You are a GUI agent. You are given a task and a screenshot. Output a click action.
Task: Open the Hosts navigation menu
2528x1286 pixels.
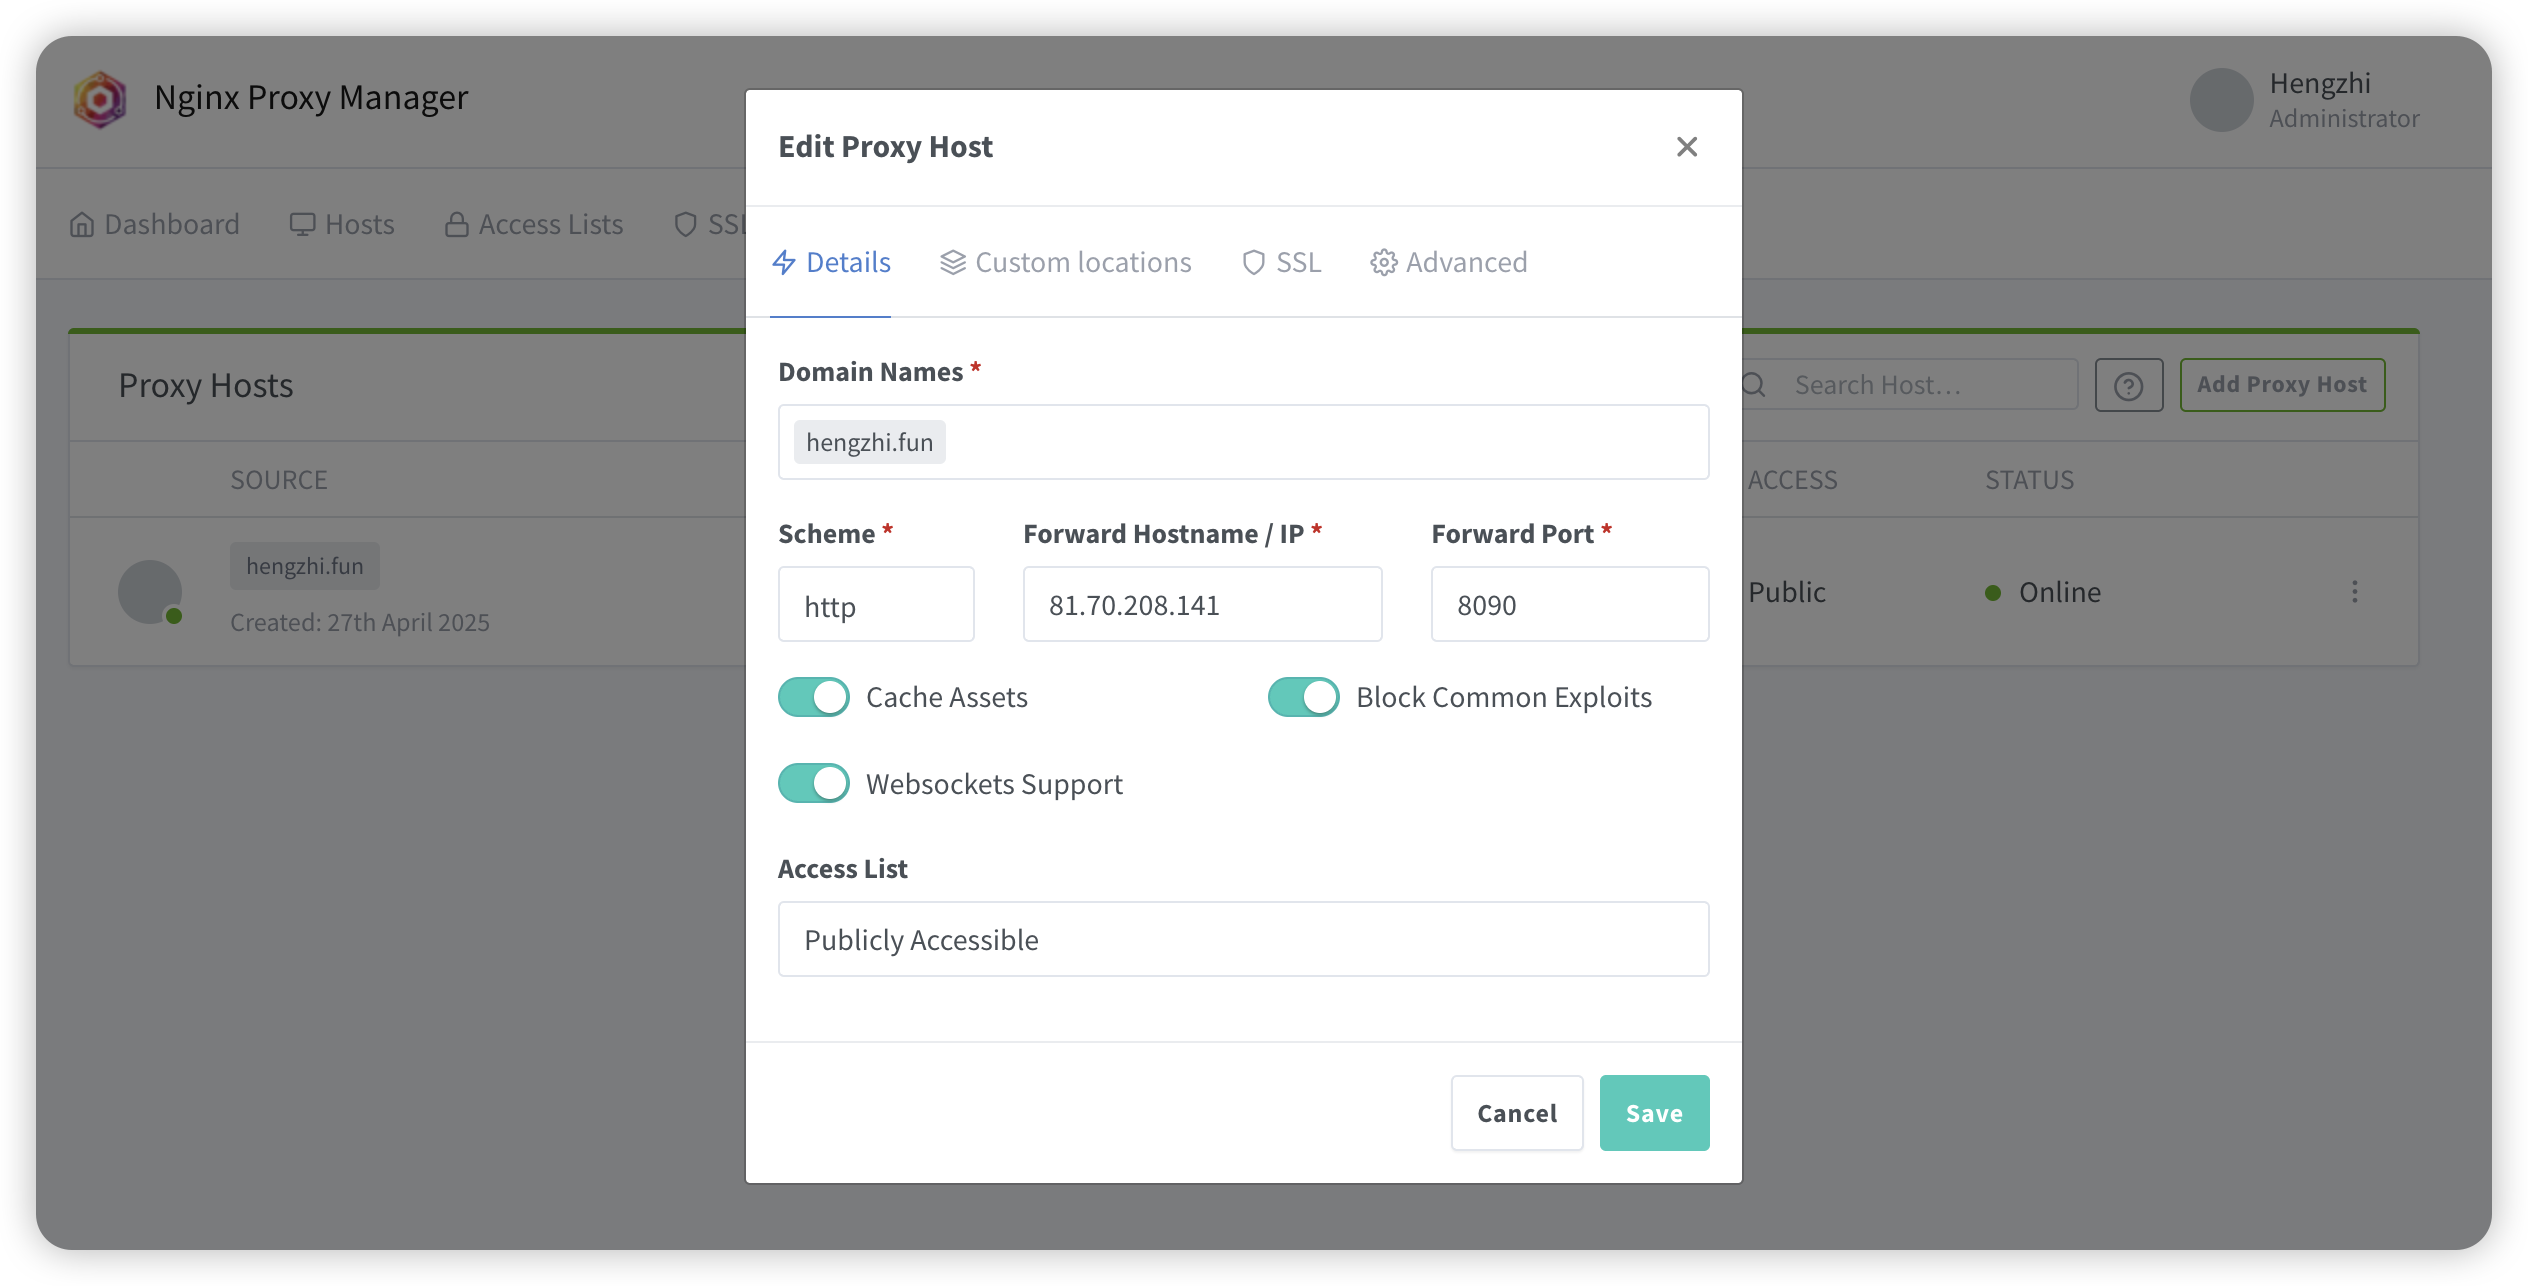coord(342,225)
